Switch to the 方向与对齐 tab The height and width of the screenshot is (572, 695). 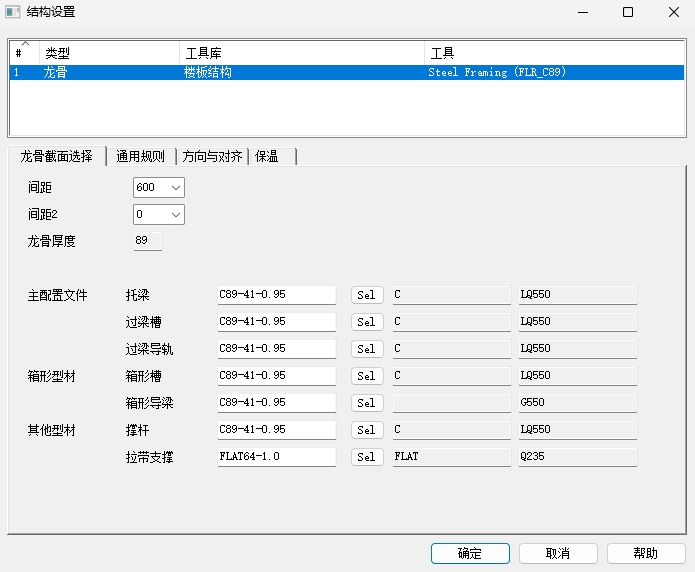[212, 156]
